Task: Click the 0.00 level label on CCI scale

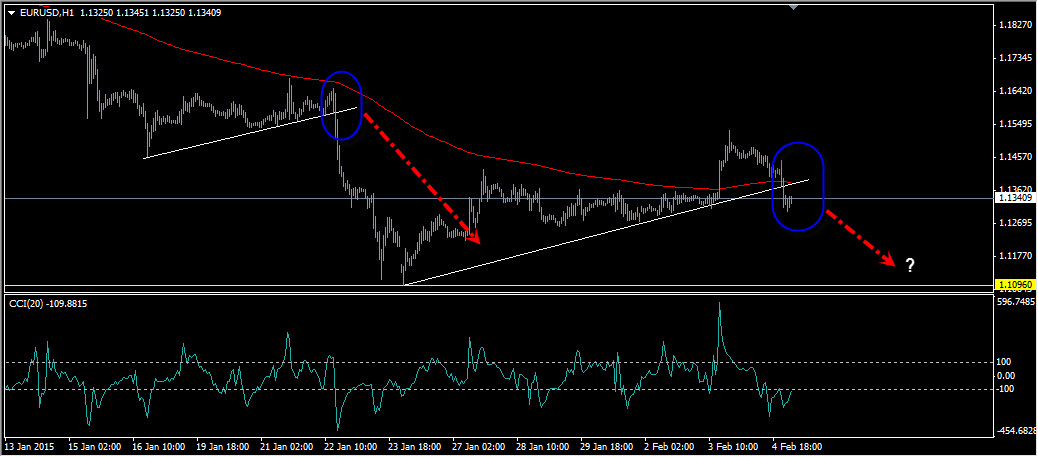Action: click(x=1007, y=376)
